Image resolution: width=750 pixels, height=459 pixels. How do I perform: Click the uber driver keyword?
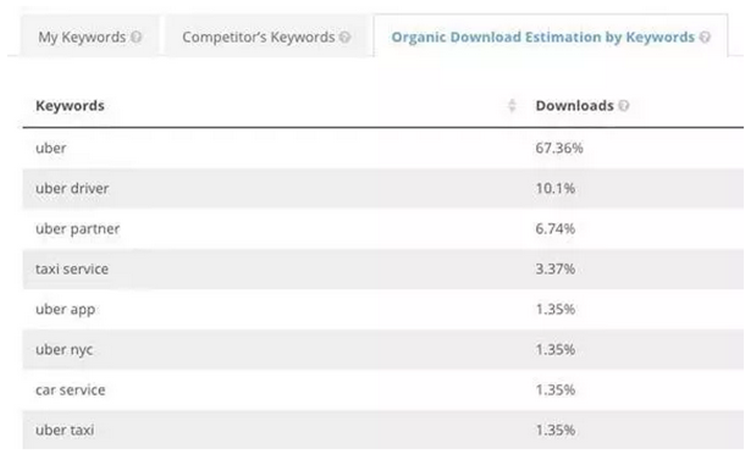click(x=72, y=189)
